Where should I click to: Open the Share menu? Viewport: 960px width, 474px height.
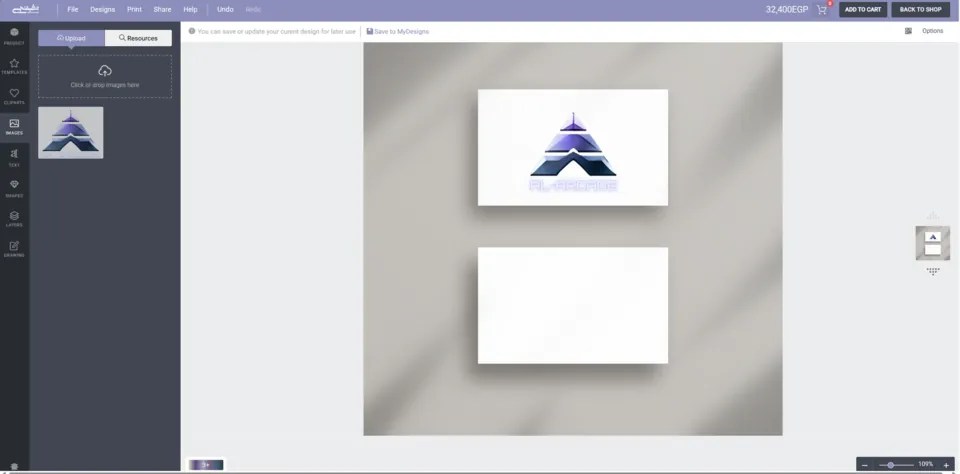162,10
